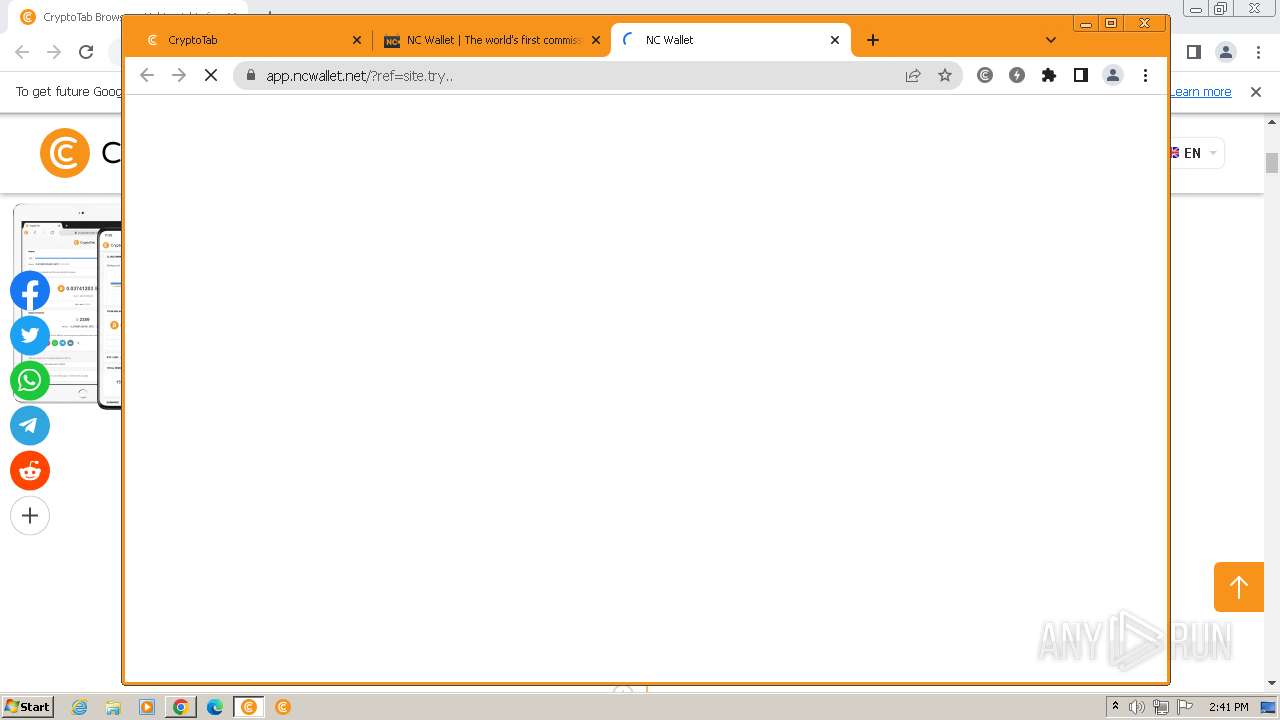Screen dimensions: 1280x720
Task: Dismiss the Google update notification bar
Action: tap(1256, 92)
